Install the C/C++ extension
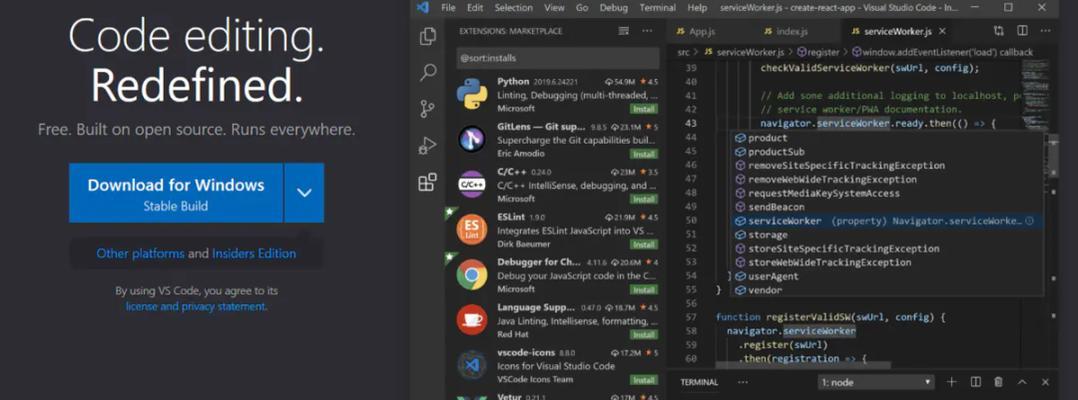 pyautogui.click(x=644, y=199)
